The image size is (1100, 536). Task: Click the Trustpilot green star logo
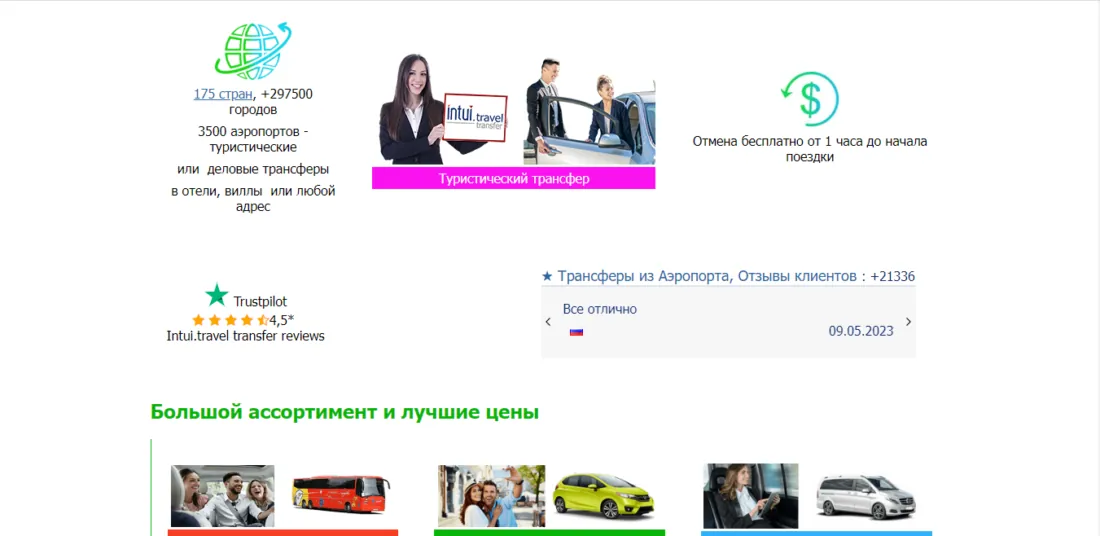coord(217,295)
